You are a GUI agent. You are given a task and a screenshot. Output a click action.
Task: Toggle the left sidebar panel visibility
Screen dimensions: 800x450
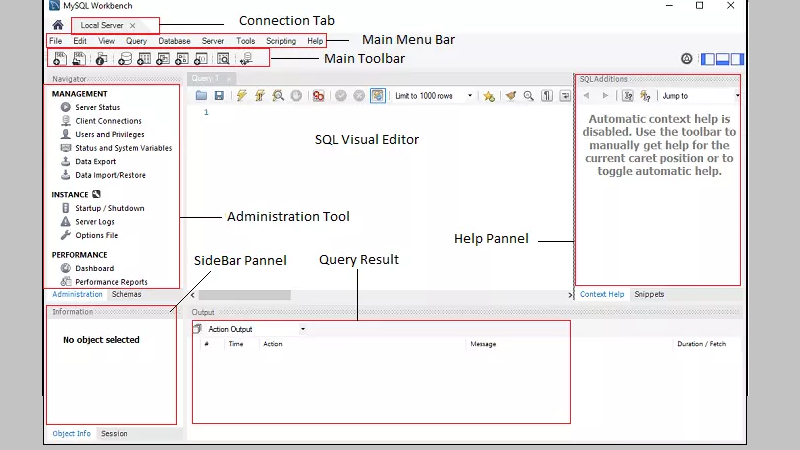pyautogui.click(x=708, y=59)
